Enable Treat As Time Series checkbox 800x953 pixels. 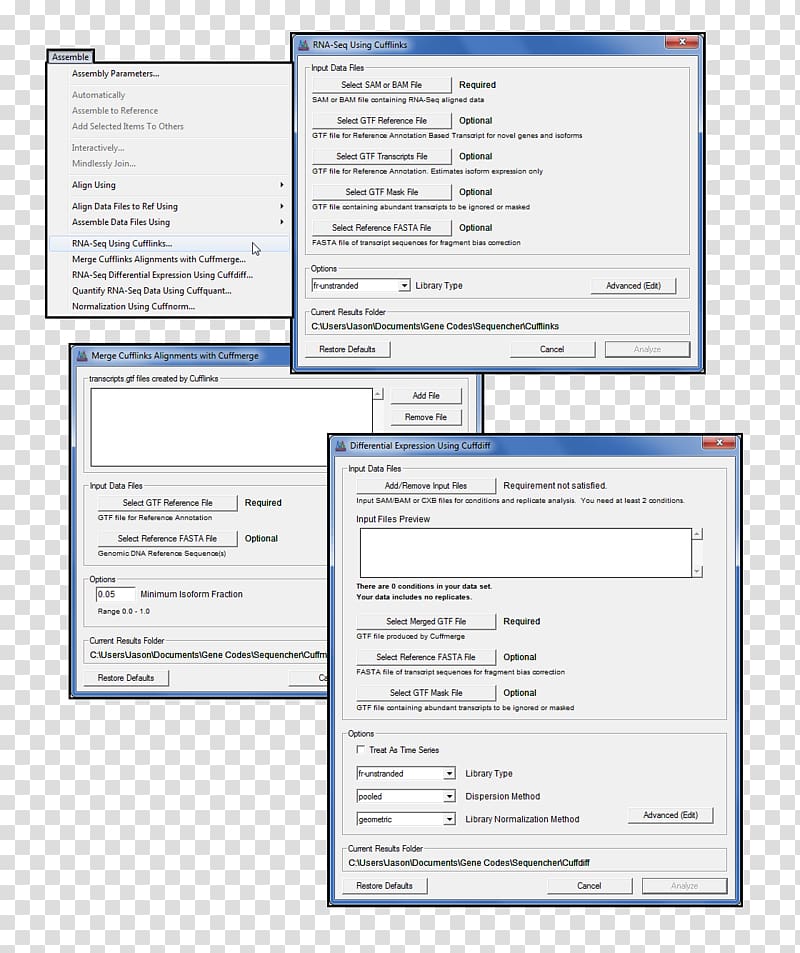click(360, 749)
